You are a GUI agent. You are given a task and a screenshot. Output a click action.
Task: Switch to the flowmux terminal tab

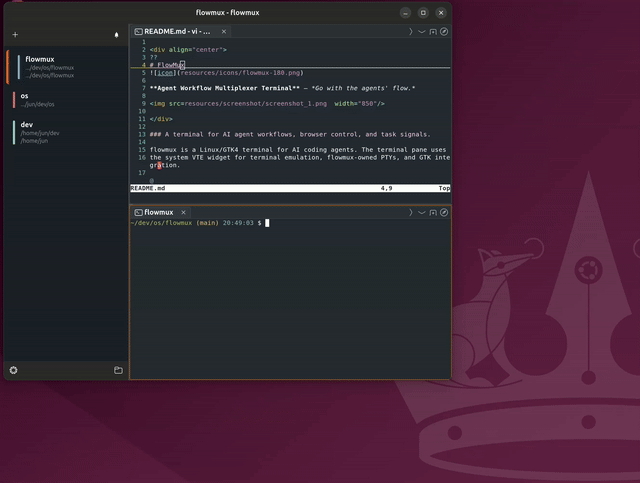(x=160, y=212)
